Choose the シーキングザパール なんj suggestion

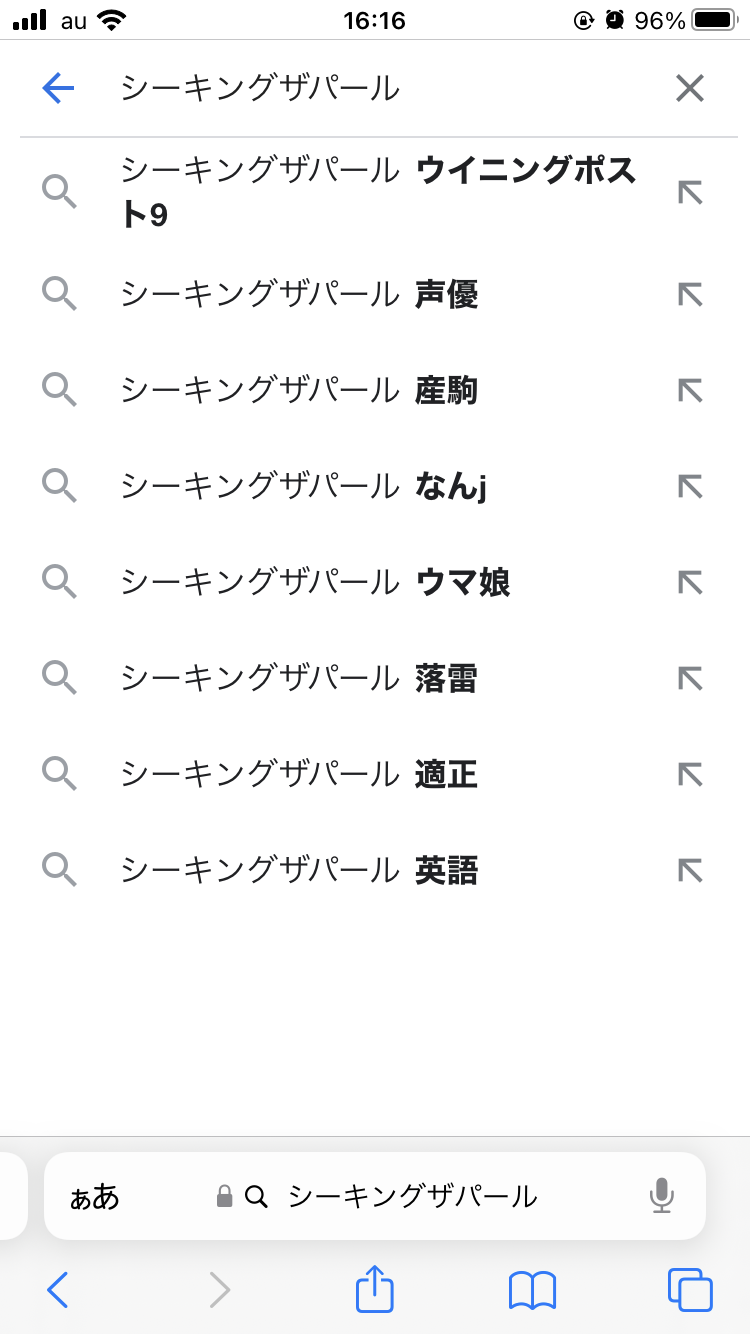(x=302, y=486)
